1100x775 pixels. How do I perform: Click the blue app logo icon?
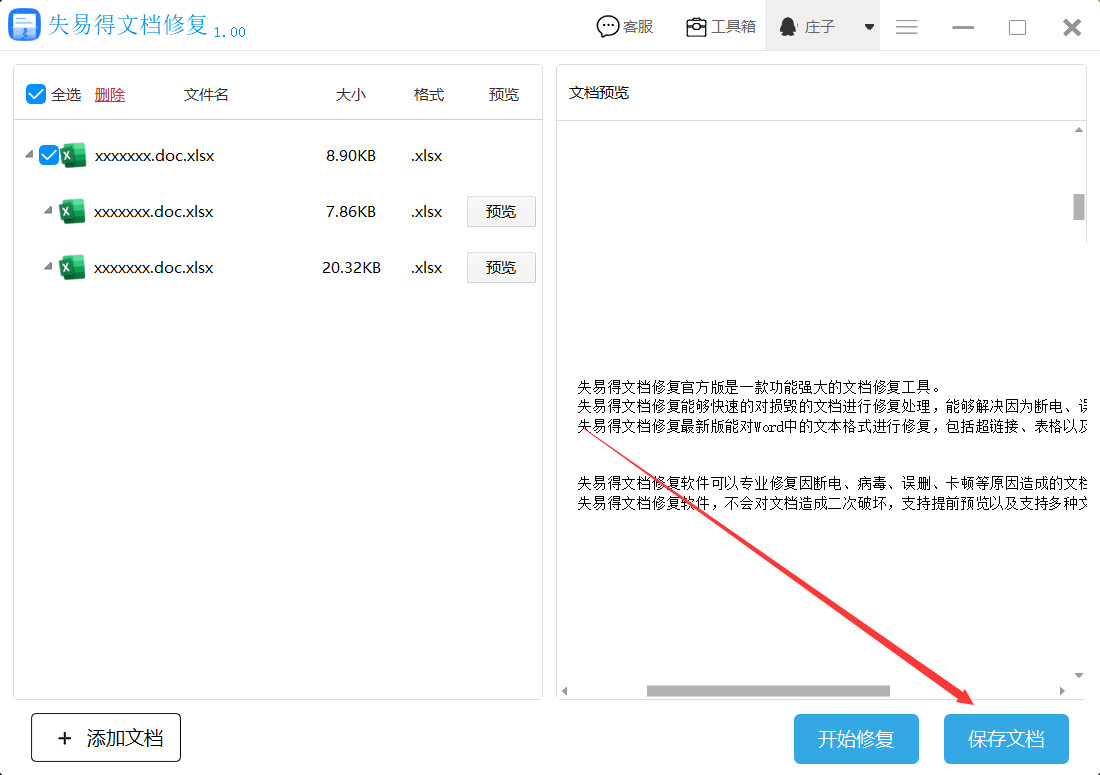click(x=24, y=25)
